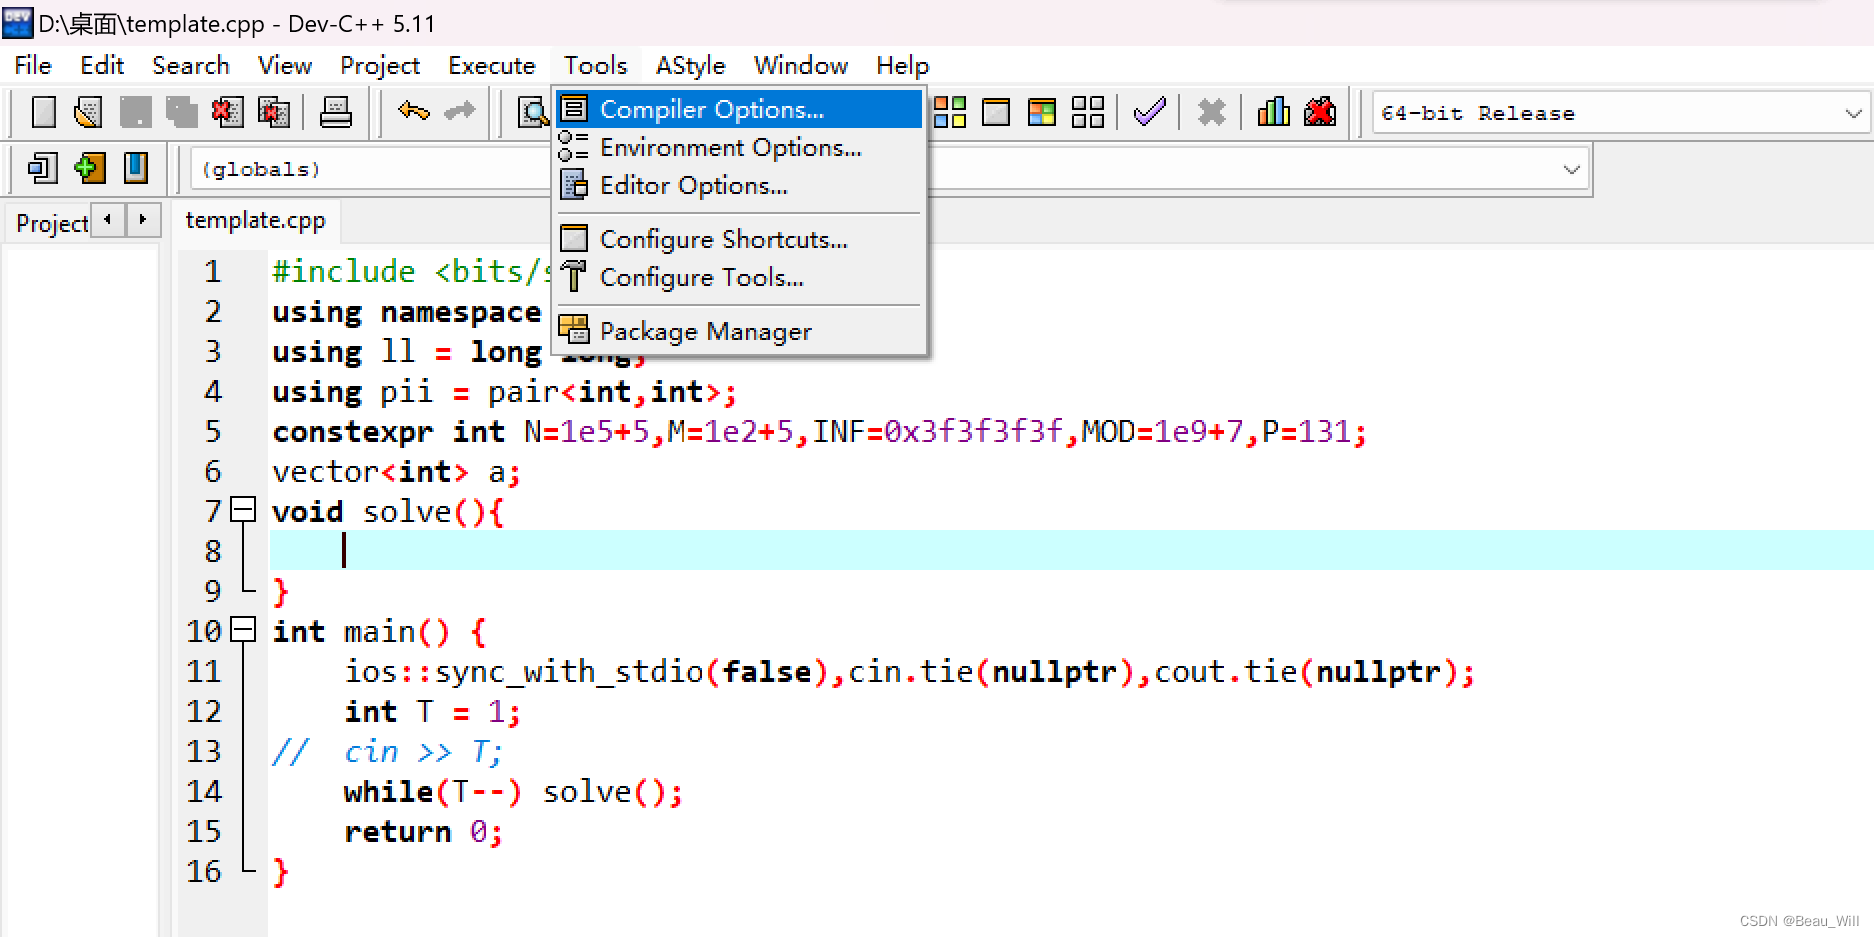
Task: Switch to the template.cpp tab
Action: [255, 221]
